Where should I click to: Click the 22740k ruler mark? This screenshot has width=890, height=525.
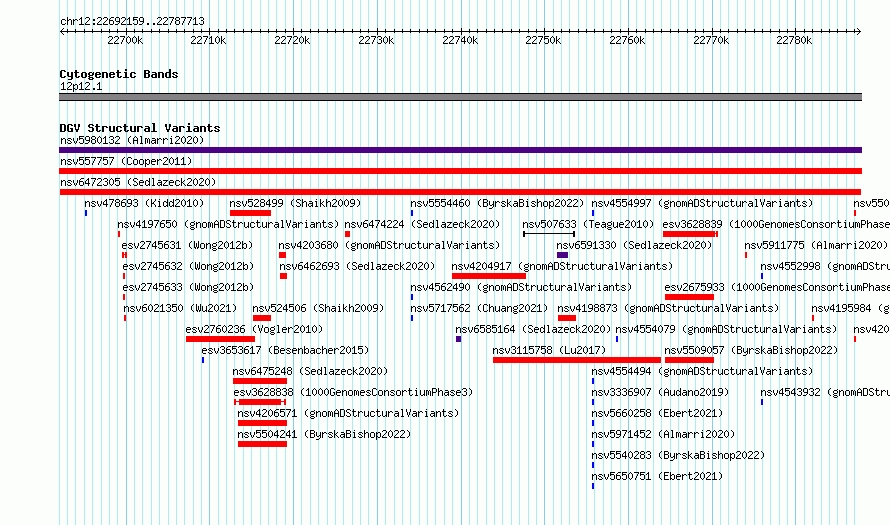[x=460, y=40]
